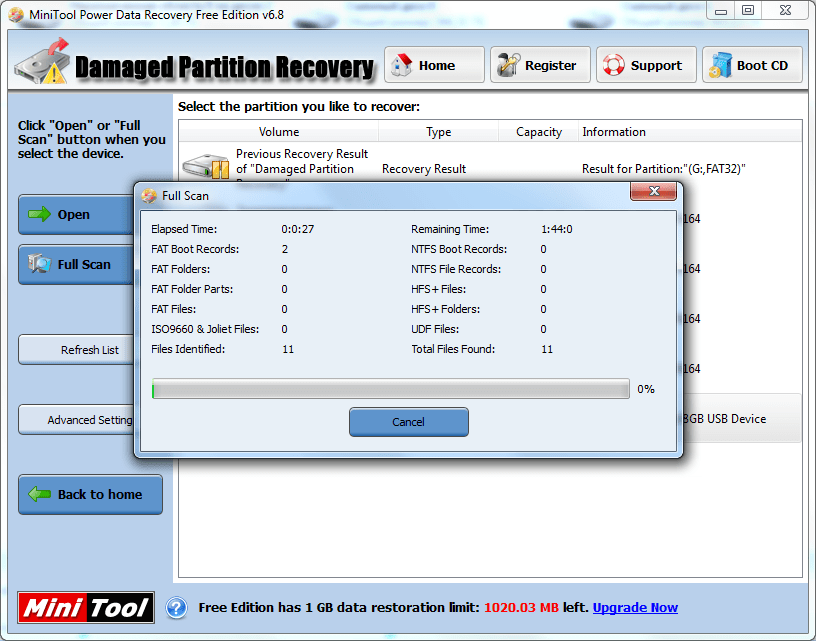816x641 pixels.
Task: Click the 0% progress percentage
Action: coord(646,389)
